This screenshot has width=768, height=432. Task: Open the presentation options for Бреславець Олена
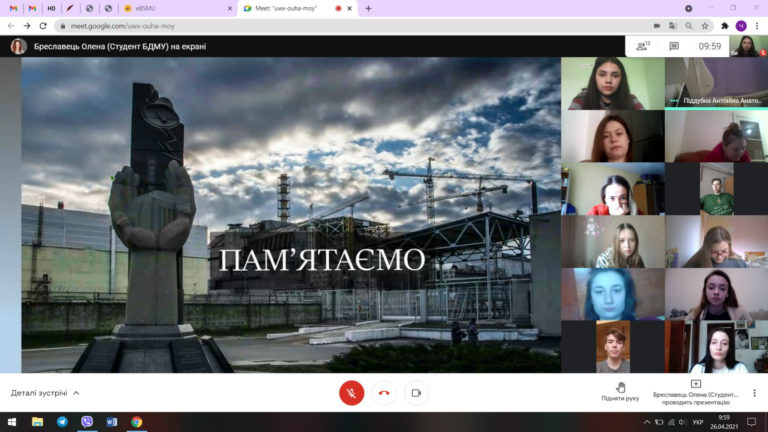[695, 391]
